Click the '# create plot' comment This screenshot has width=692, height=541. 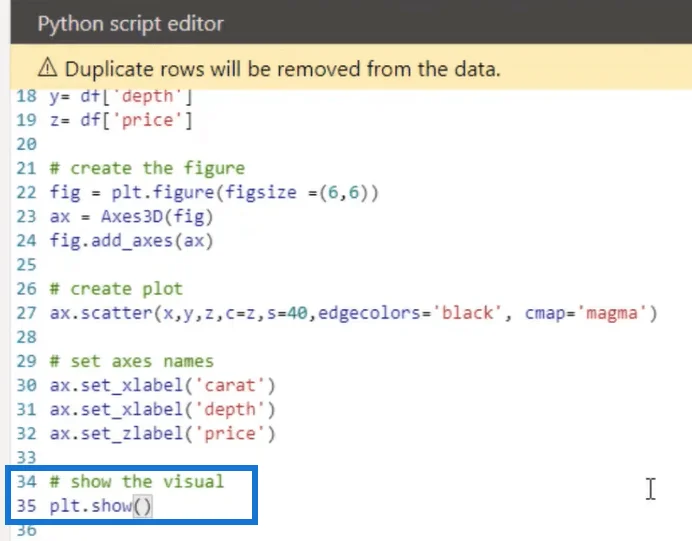point(116,289)
